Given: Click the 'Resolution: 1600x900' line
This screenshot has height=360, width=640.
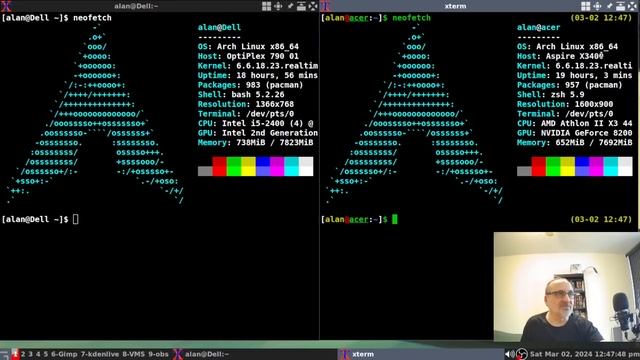Looking at the screenshot, I should (x=565, y=104).
